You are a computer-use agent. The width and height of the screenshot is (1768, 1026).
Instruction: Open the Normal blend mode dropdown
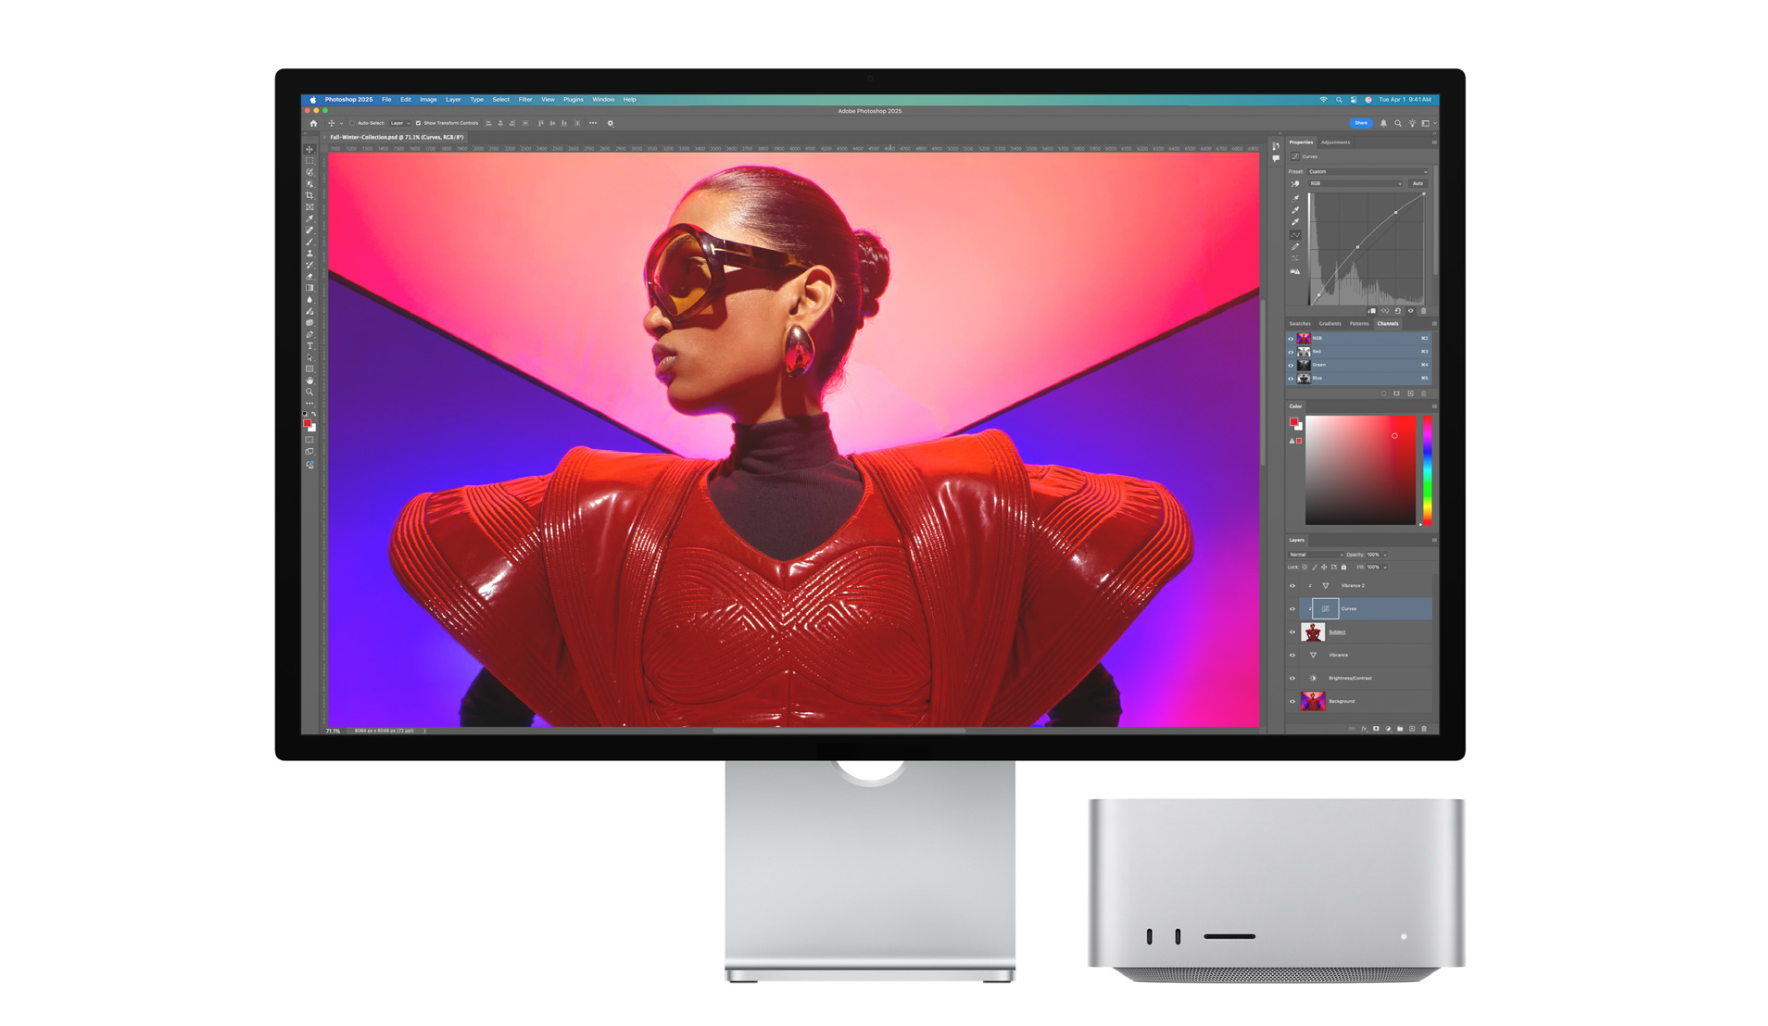coord(1315,555)
